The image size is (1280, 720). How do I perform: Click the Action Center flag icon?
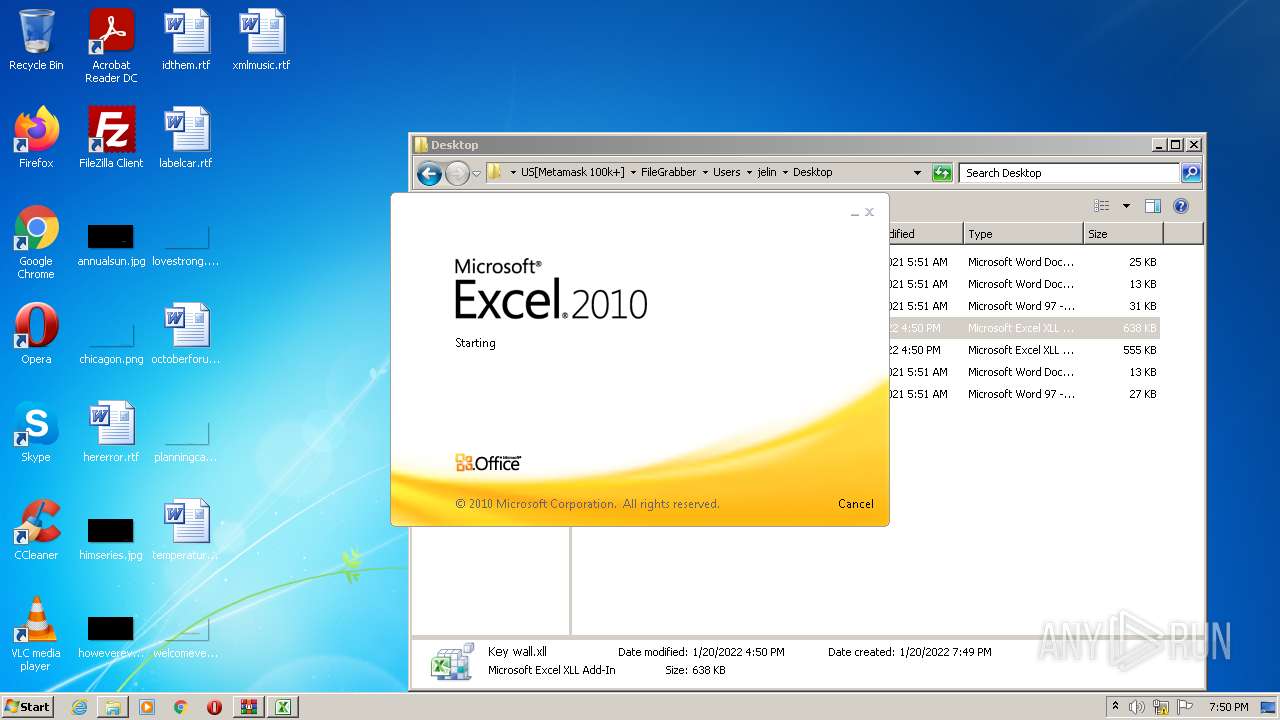[x=1185, y=707]
